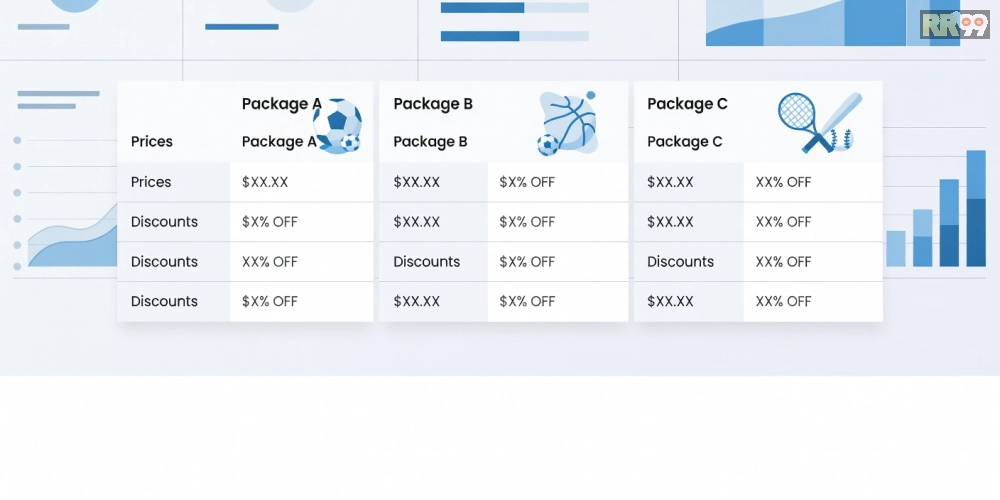This screenshot has height=500, width=1000.
Task: Click the large soccer ball icon on Package A
Action: click(337, 124)
